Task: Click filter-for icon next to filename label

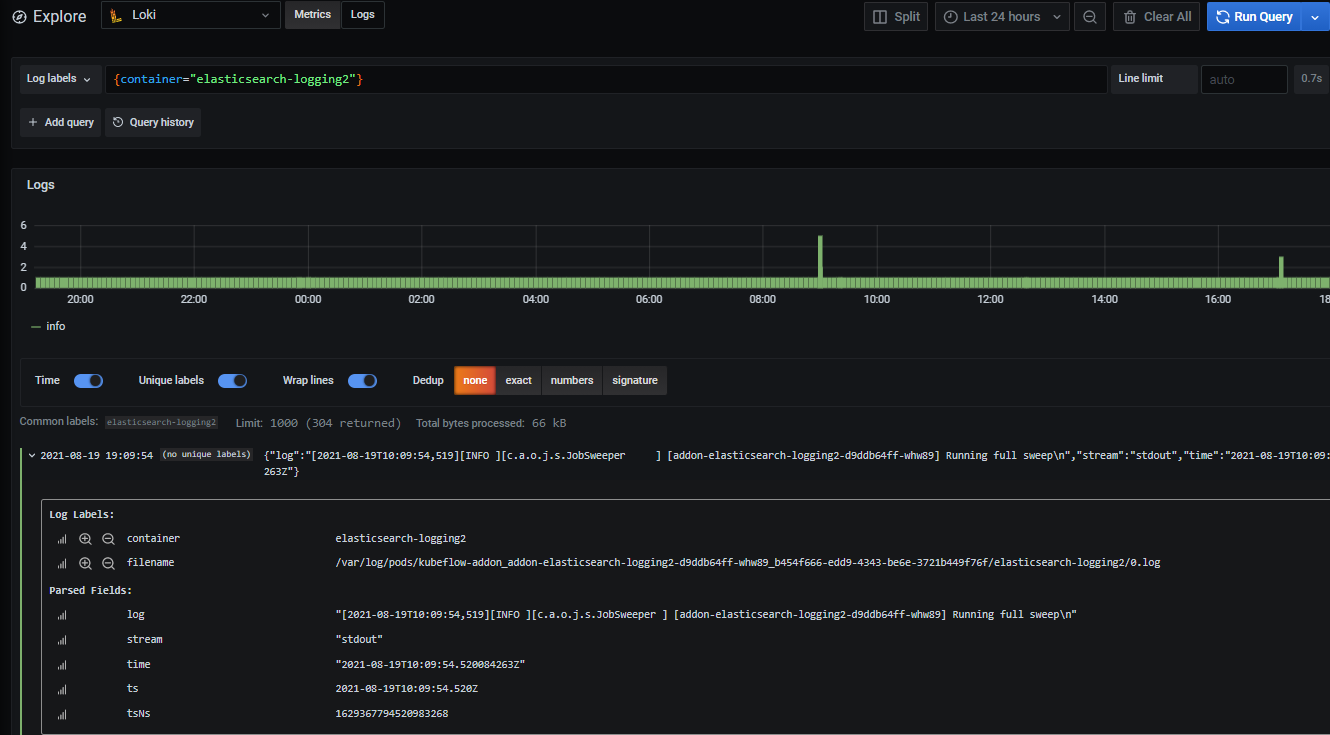Action: [85, 563]
